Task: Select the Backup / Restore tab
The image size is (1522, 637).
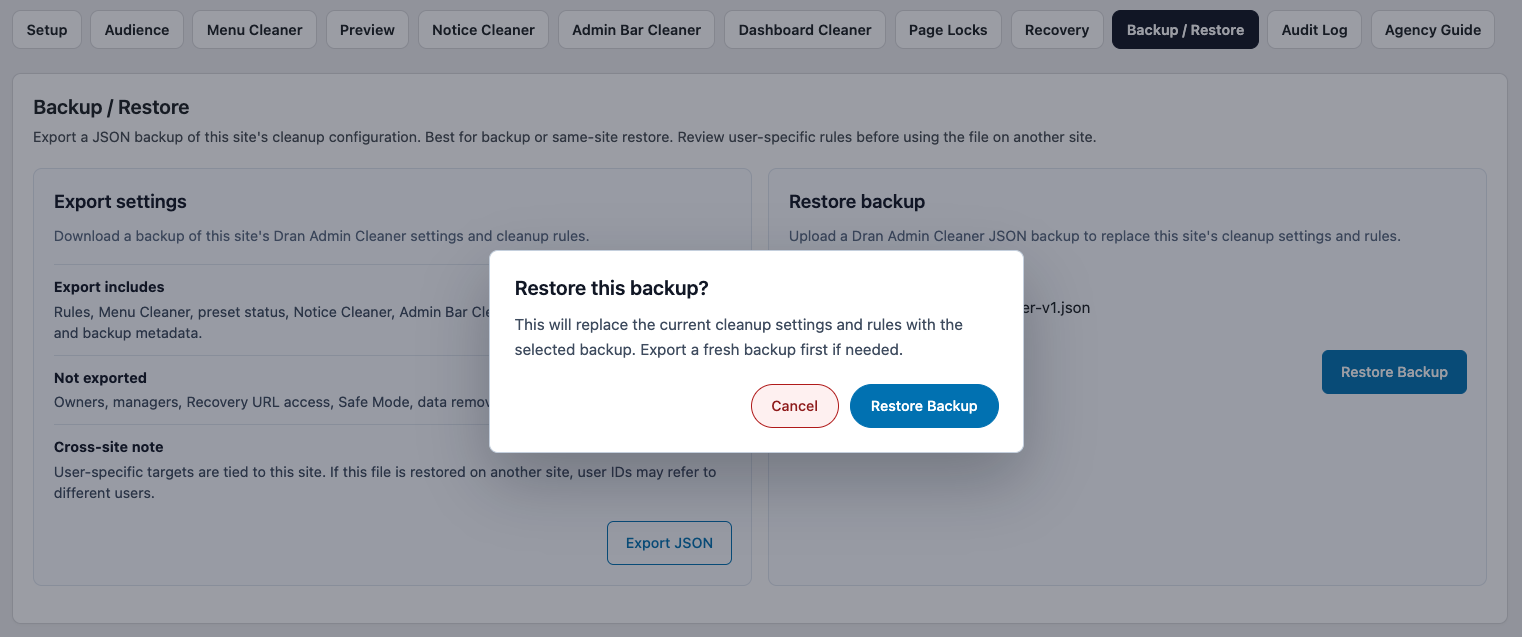Action: pos(1185,30)
